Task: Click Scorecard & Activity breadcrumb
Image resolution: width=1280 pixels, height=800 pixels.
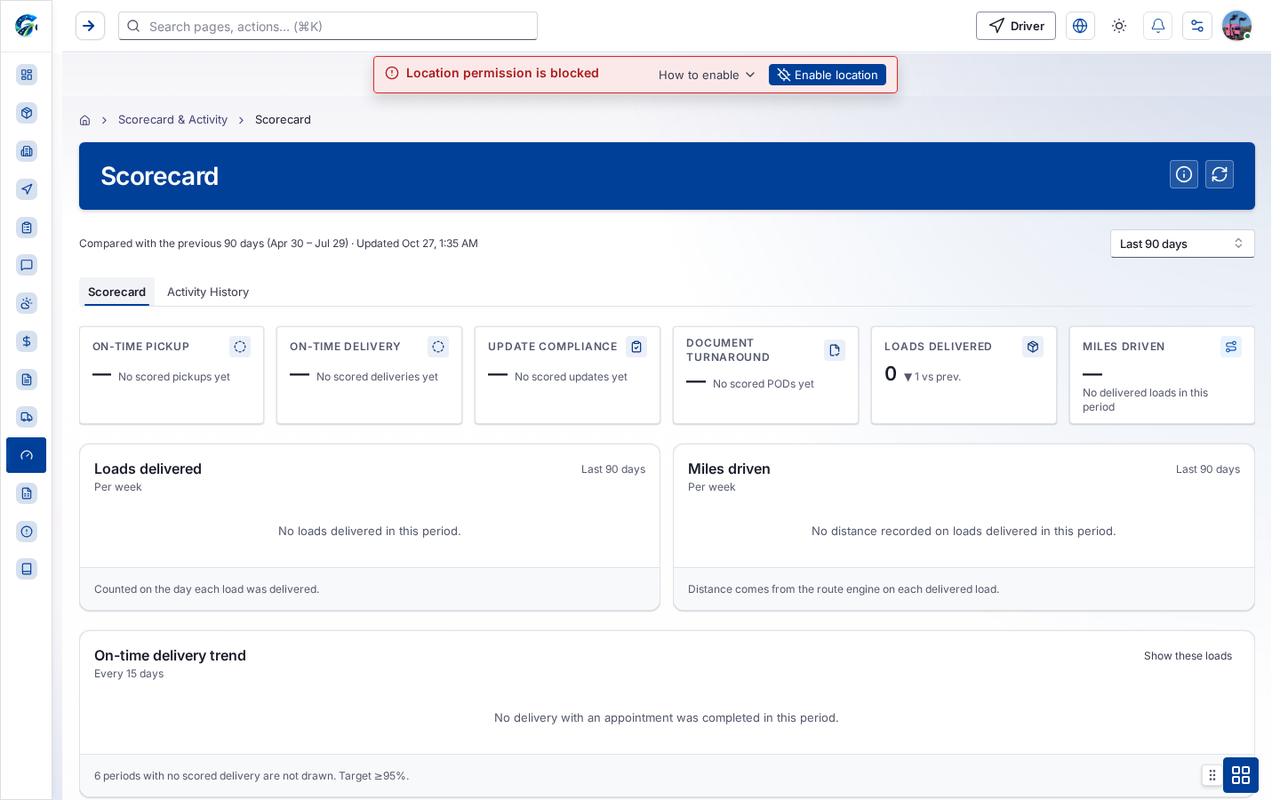Action: point(173,120)
